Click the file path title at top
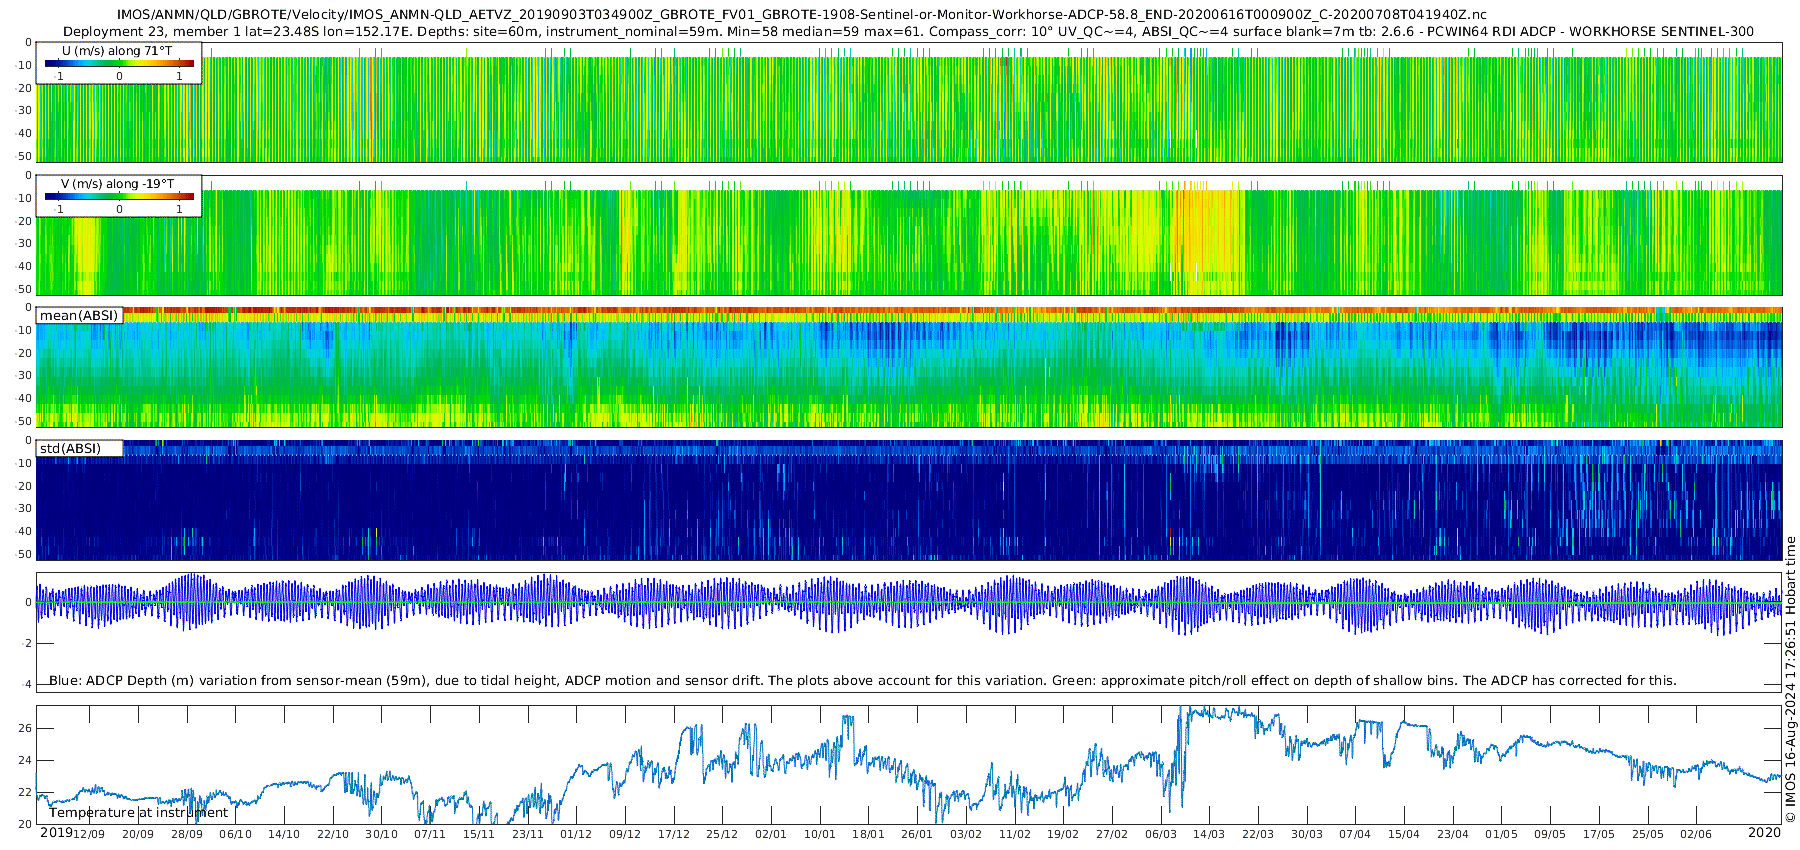The height and width of the screenshot is (850, 1800). click(802, 15)
